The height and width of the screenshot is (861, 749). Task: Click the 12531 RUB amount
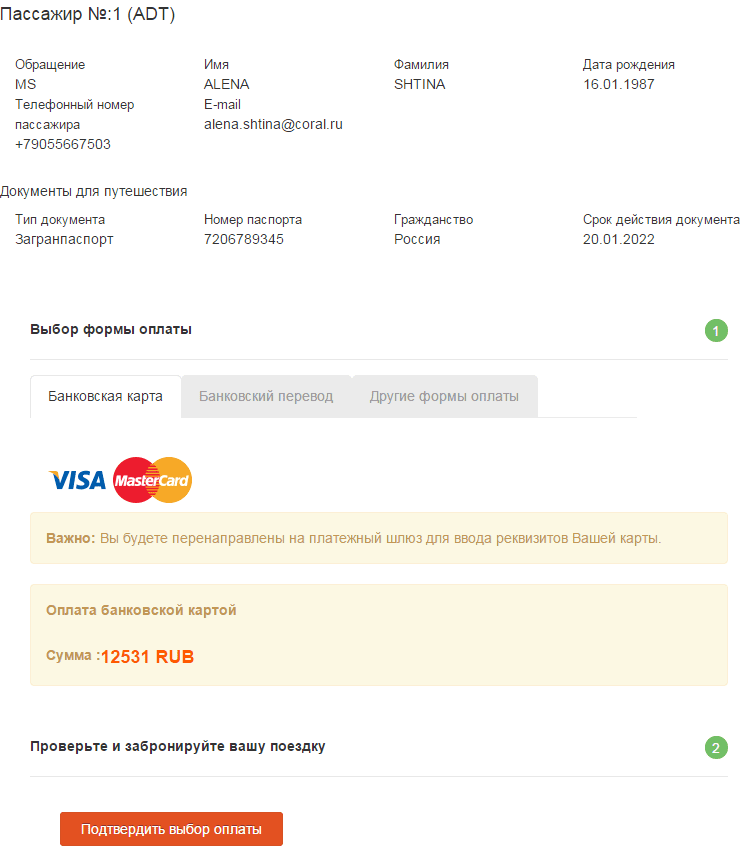pos(147,657)
